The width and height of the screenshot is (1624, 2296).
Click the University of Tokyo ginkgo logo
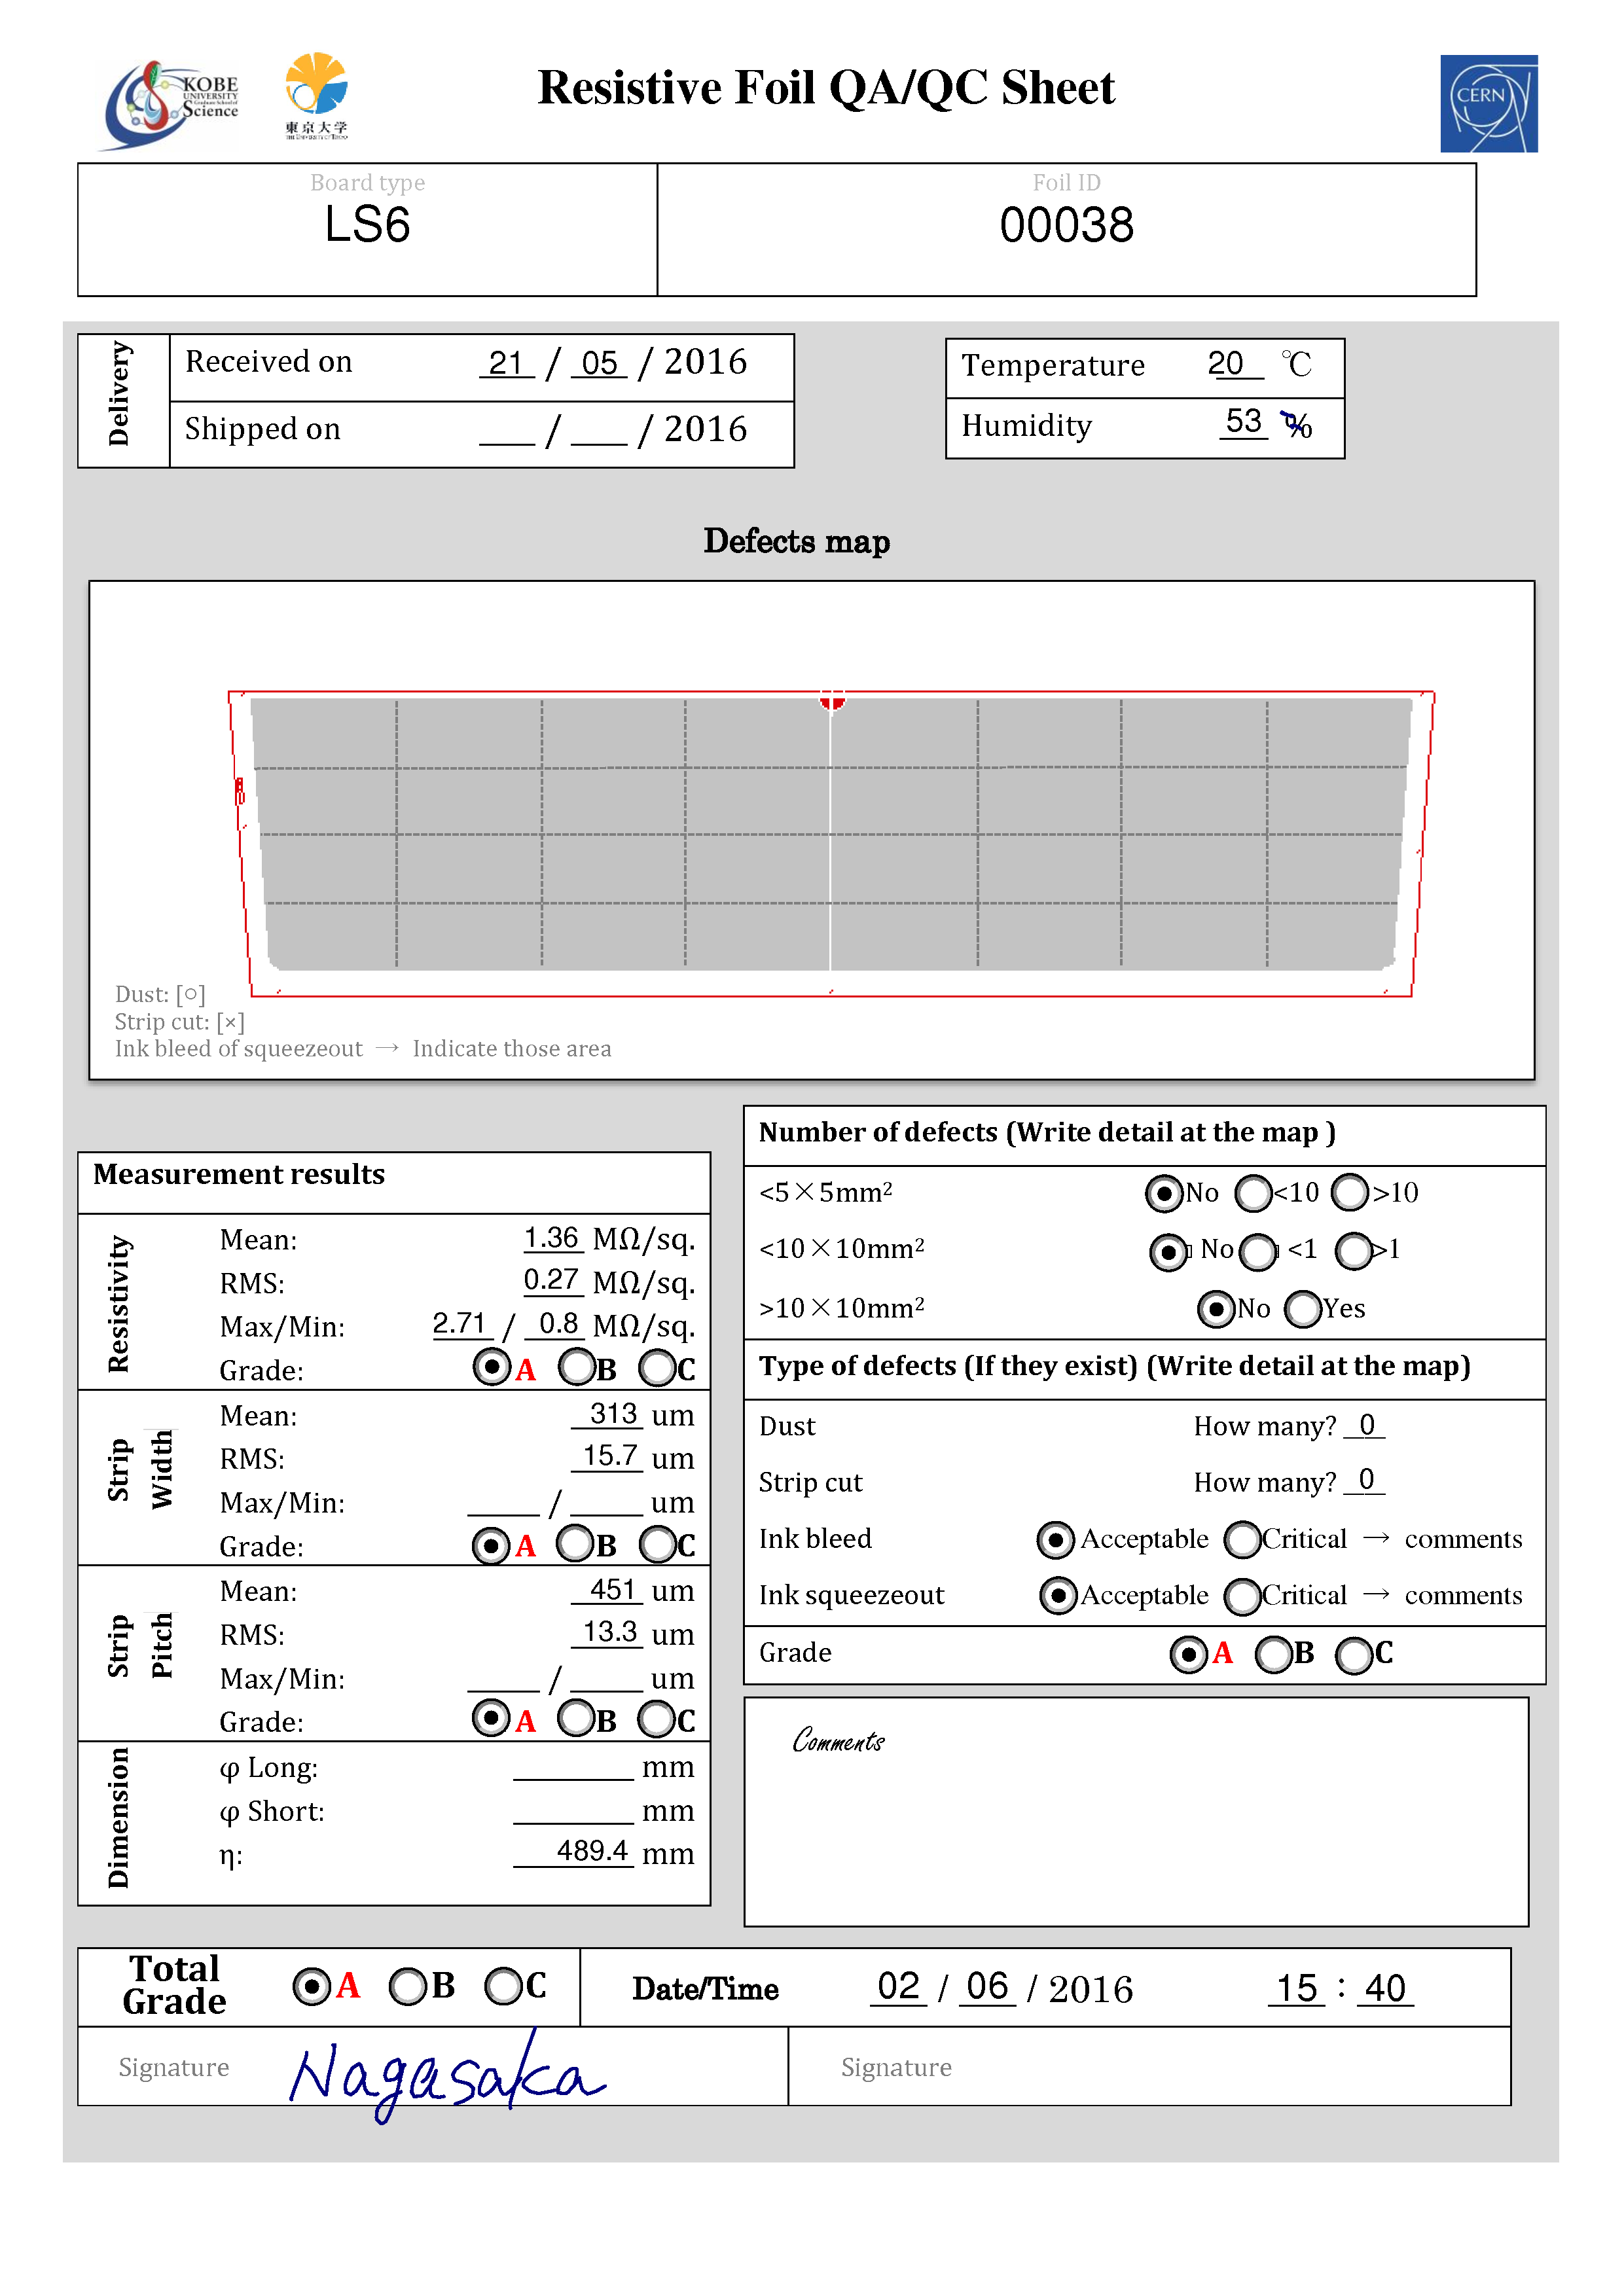(316, 96)
